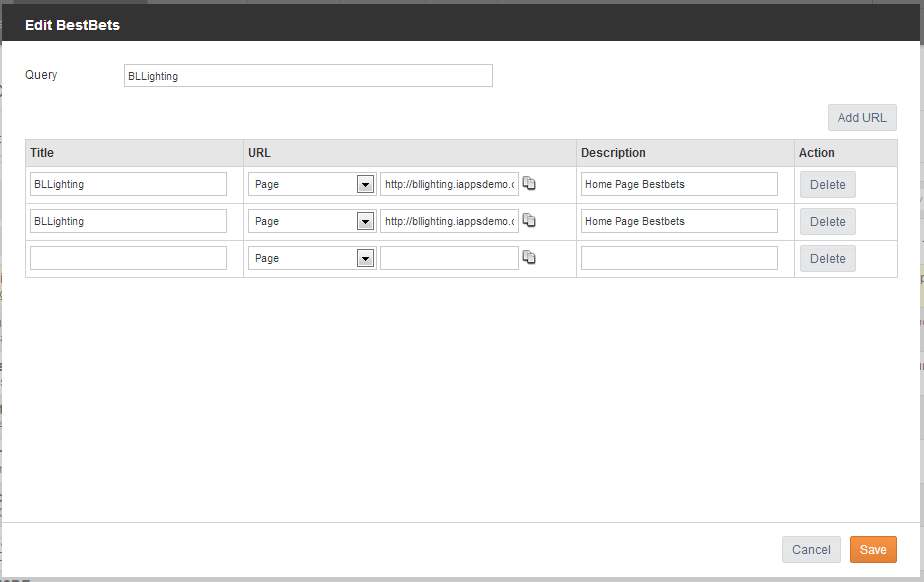Click the first row Title input
This screenshot has width=924, height=582.
coord(128,184)
